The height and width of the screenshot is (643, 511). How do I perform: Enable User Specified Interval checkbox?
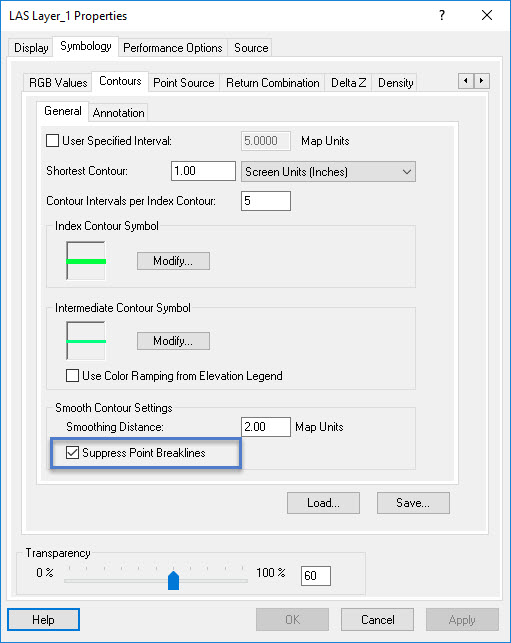pos(52,141)
